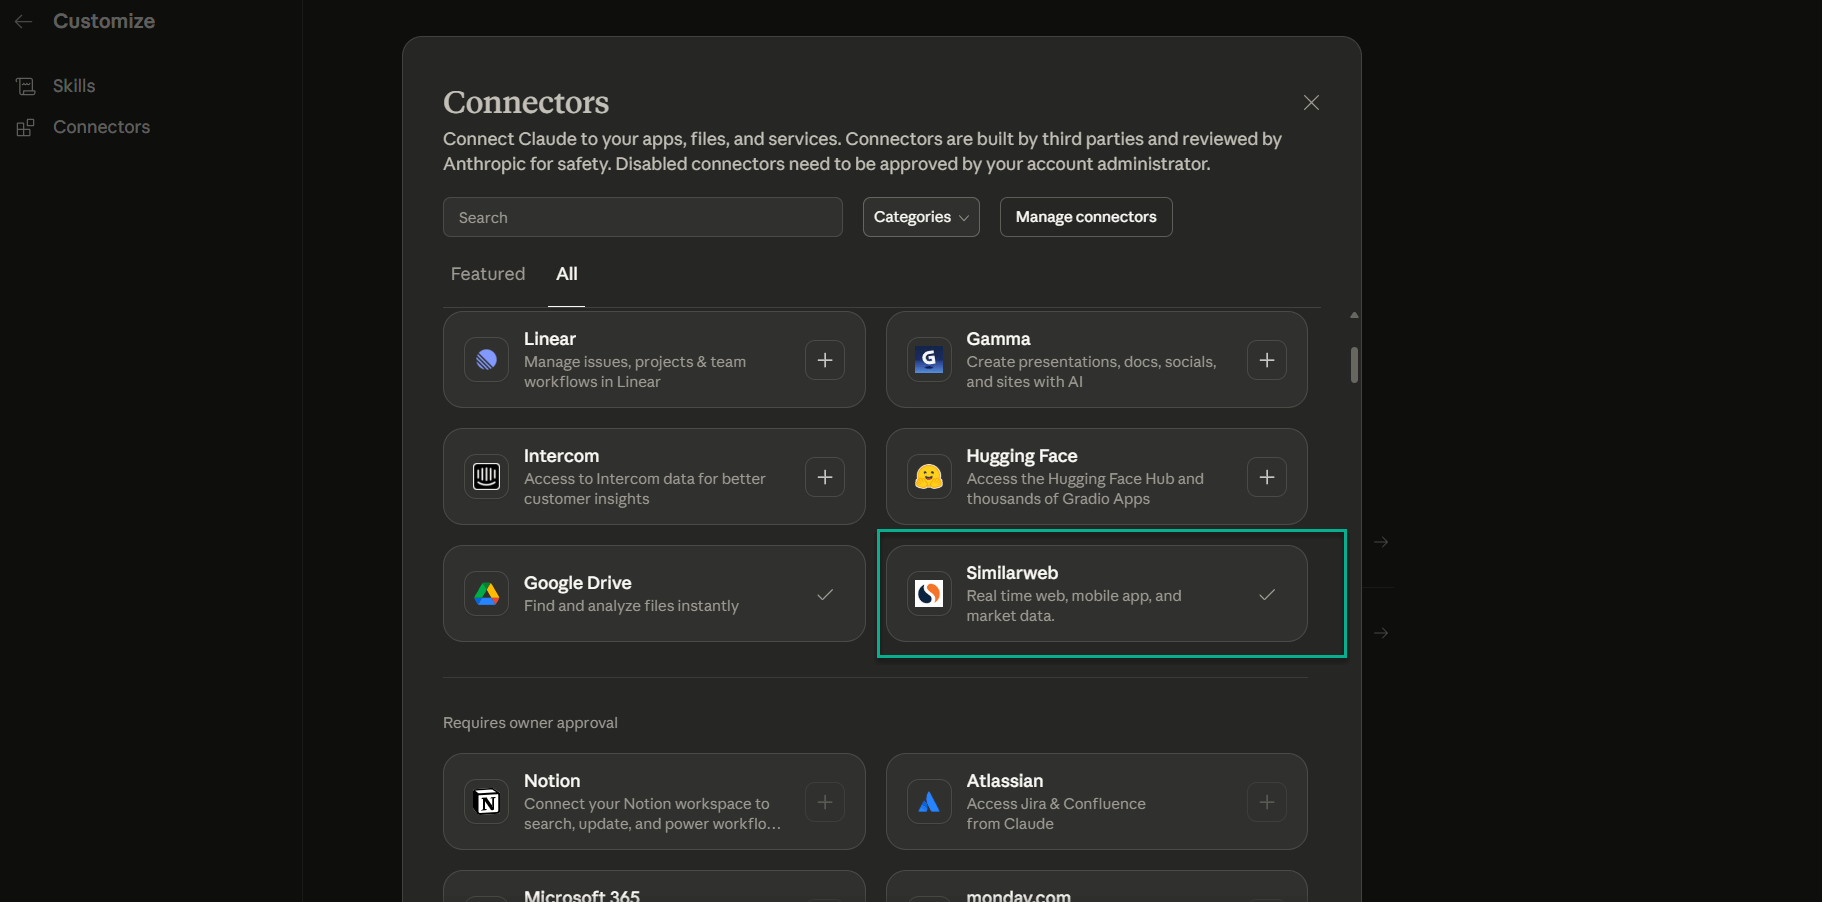Click the Connectors dialog heading
Viewport: 1822px width, 902px height.
526,102
